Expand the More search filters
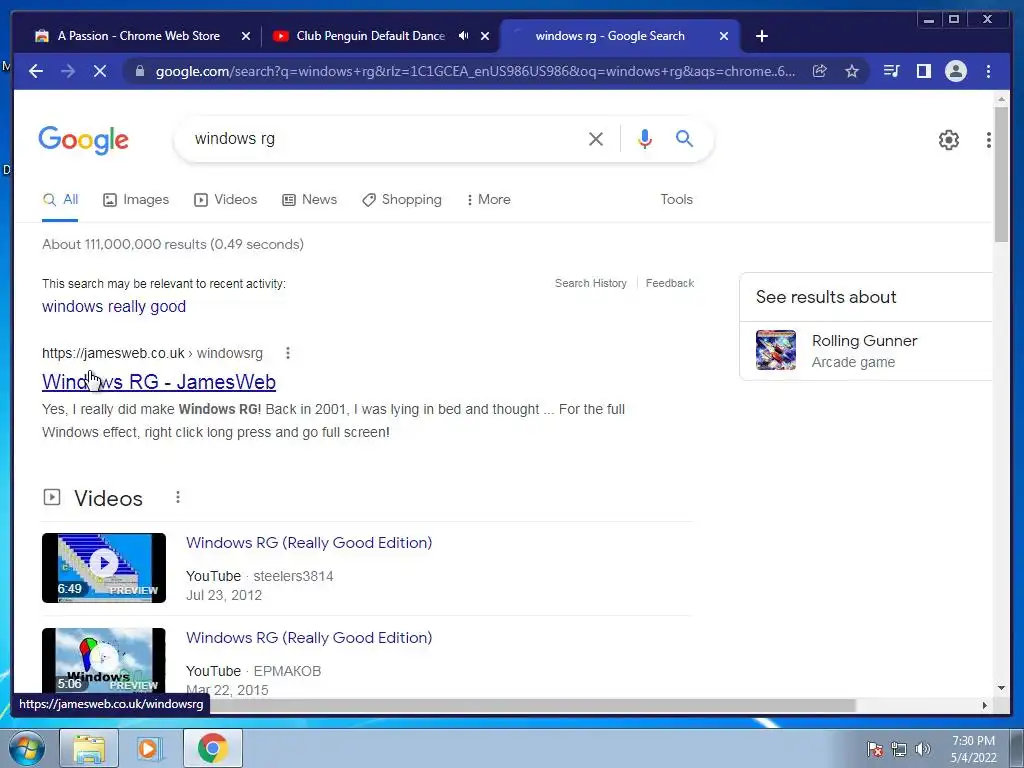This screenshot has width=1024, height=768. click(x=488, y=200)
